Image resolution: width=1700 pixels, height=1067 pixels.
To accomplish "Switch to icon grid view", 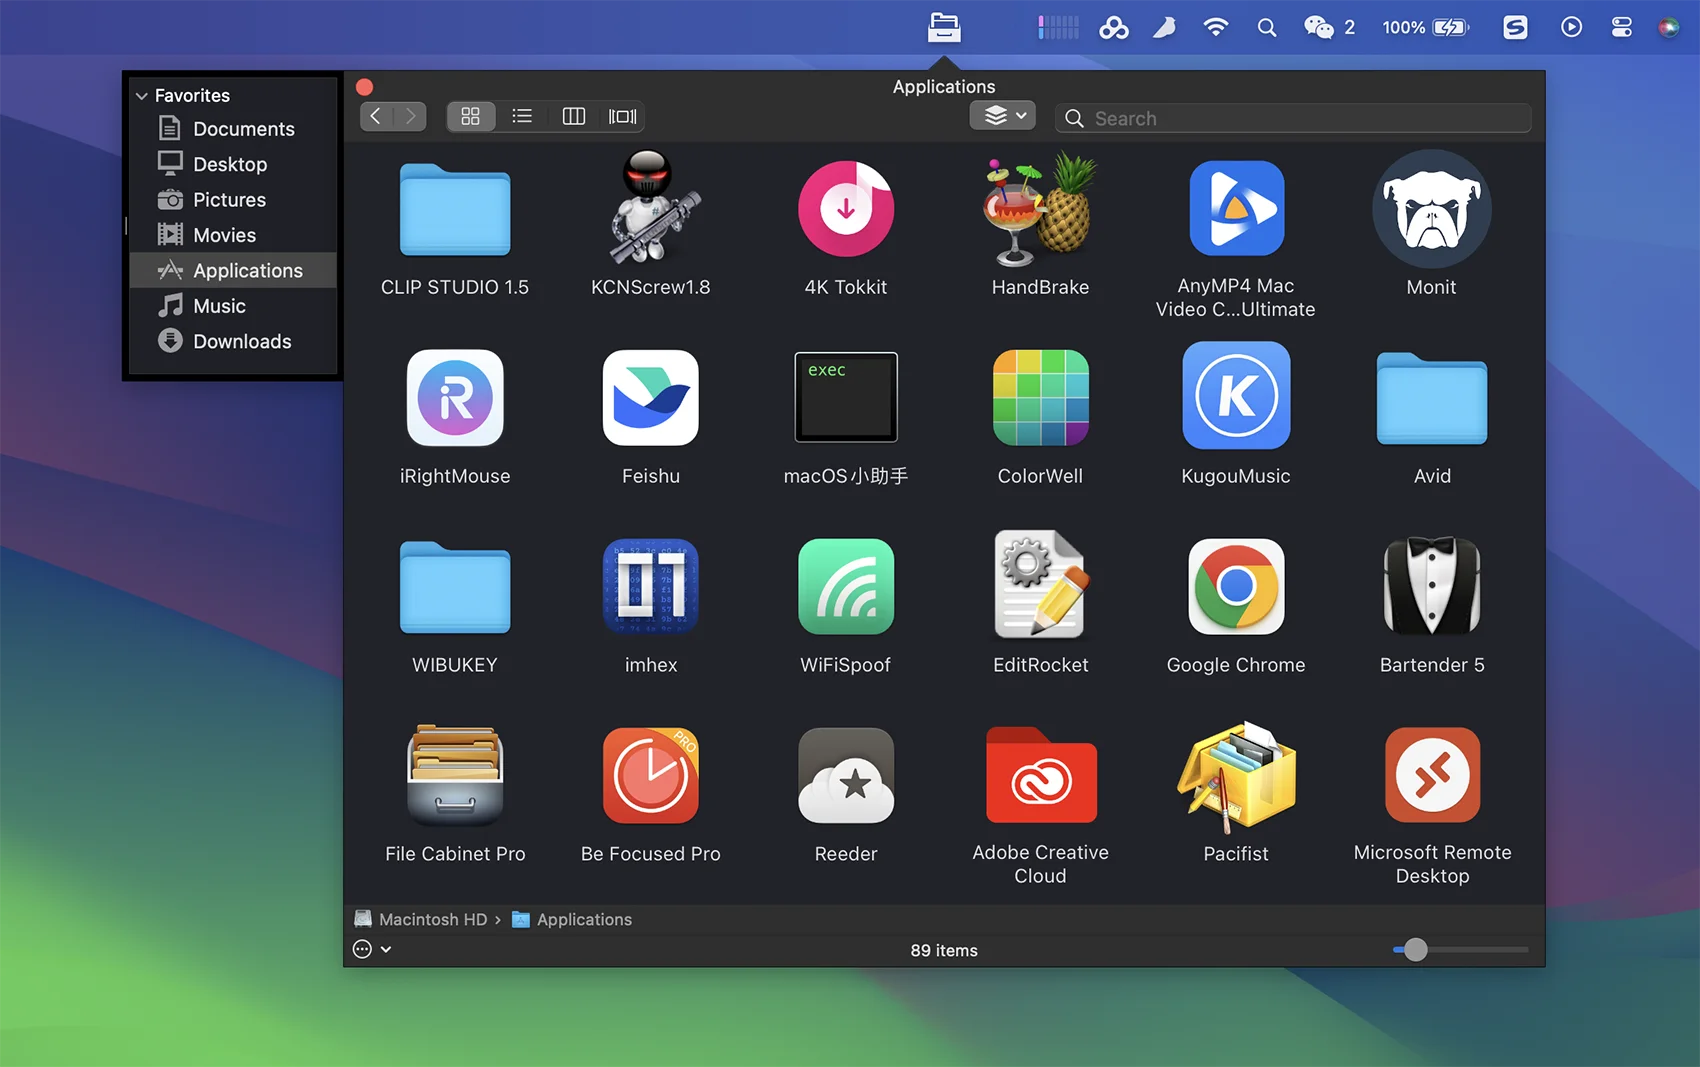I will [x=471, y=116].
